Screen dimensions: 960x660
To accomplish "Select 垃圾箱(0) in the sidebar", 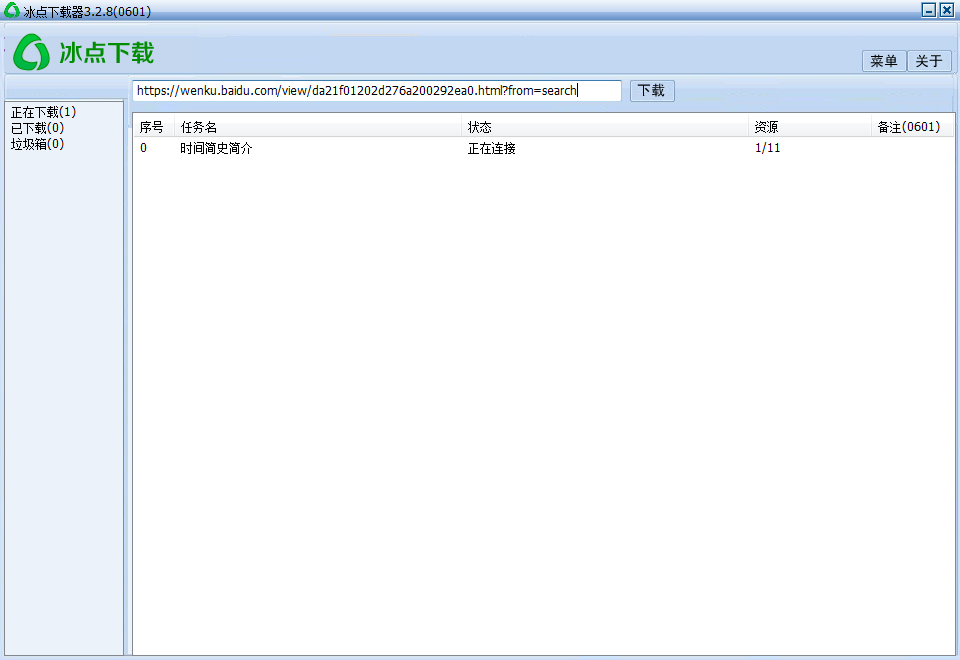I will [x=37, y=144].
